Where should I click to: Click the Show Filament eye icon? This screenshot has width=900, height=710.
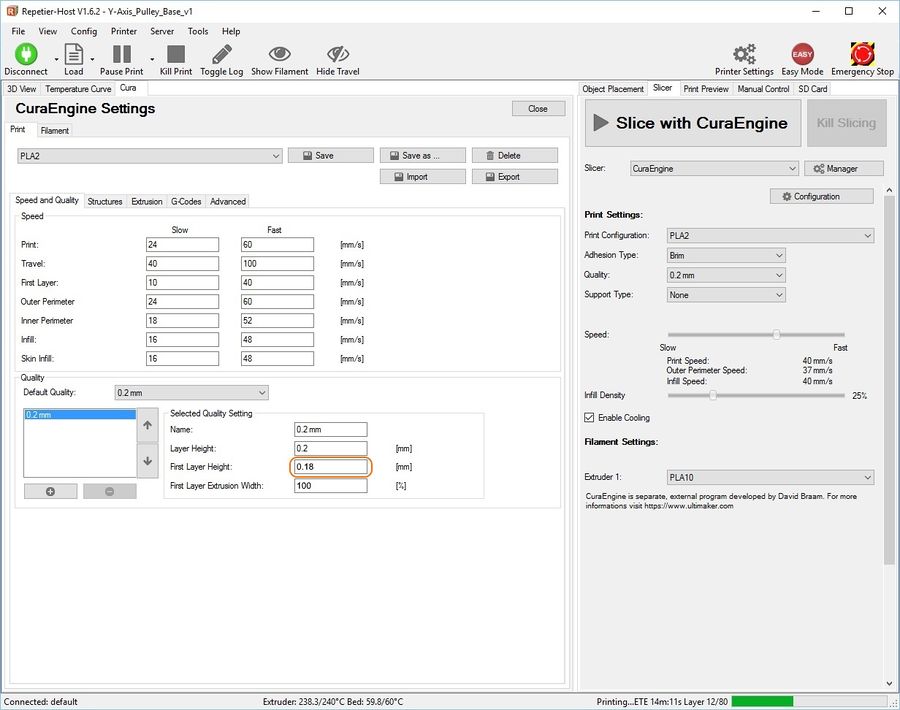point(280,54)
